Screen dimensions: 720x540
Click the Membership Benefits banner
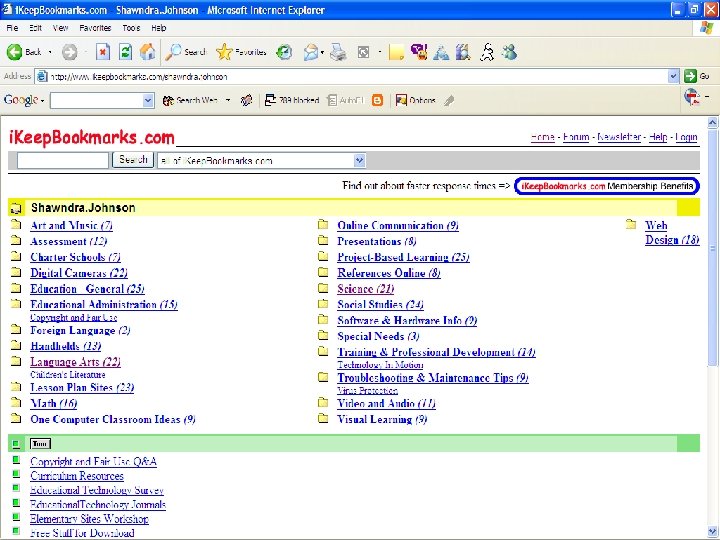(x=607, y=186)
